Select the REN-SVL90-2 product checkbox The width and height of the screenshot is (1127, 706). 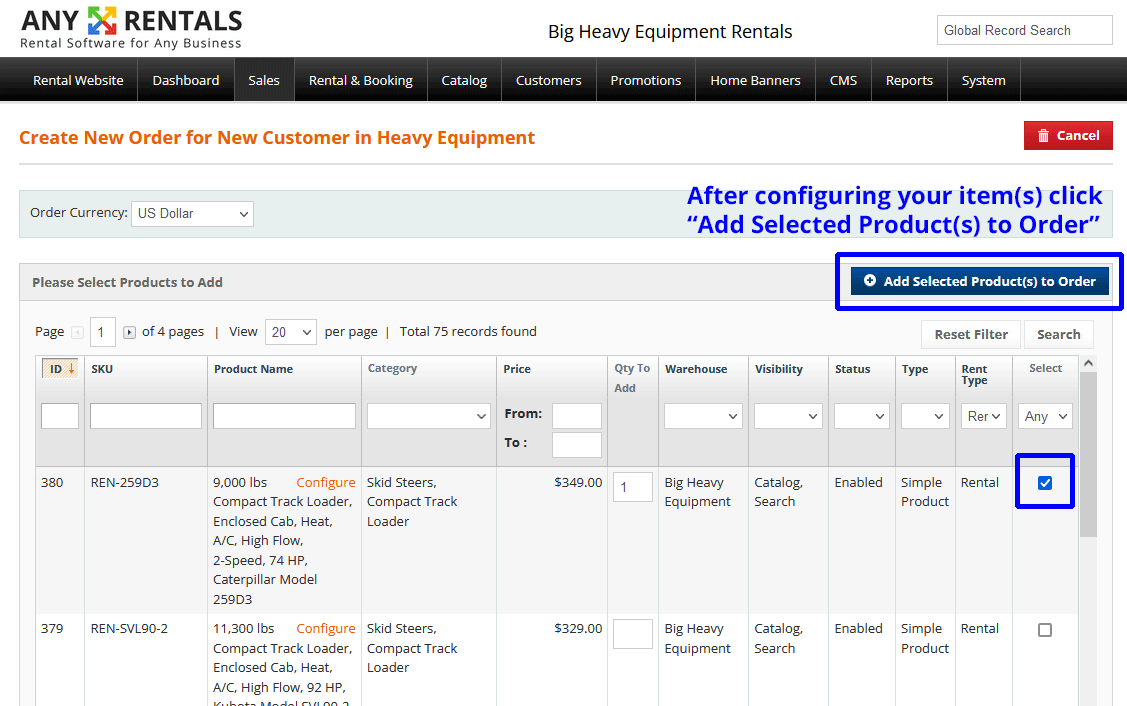coord(1045,630)
